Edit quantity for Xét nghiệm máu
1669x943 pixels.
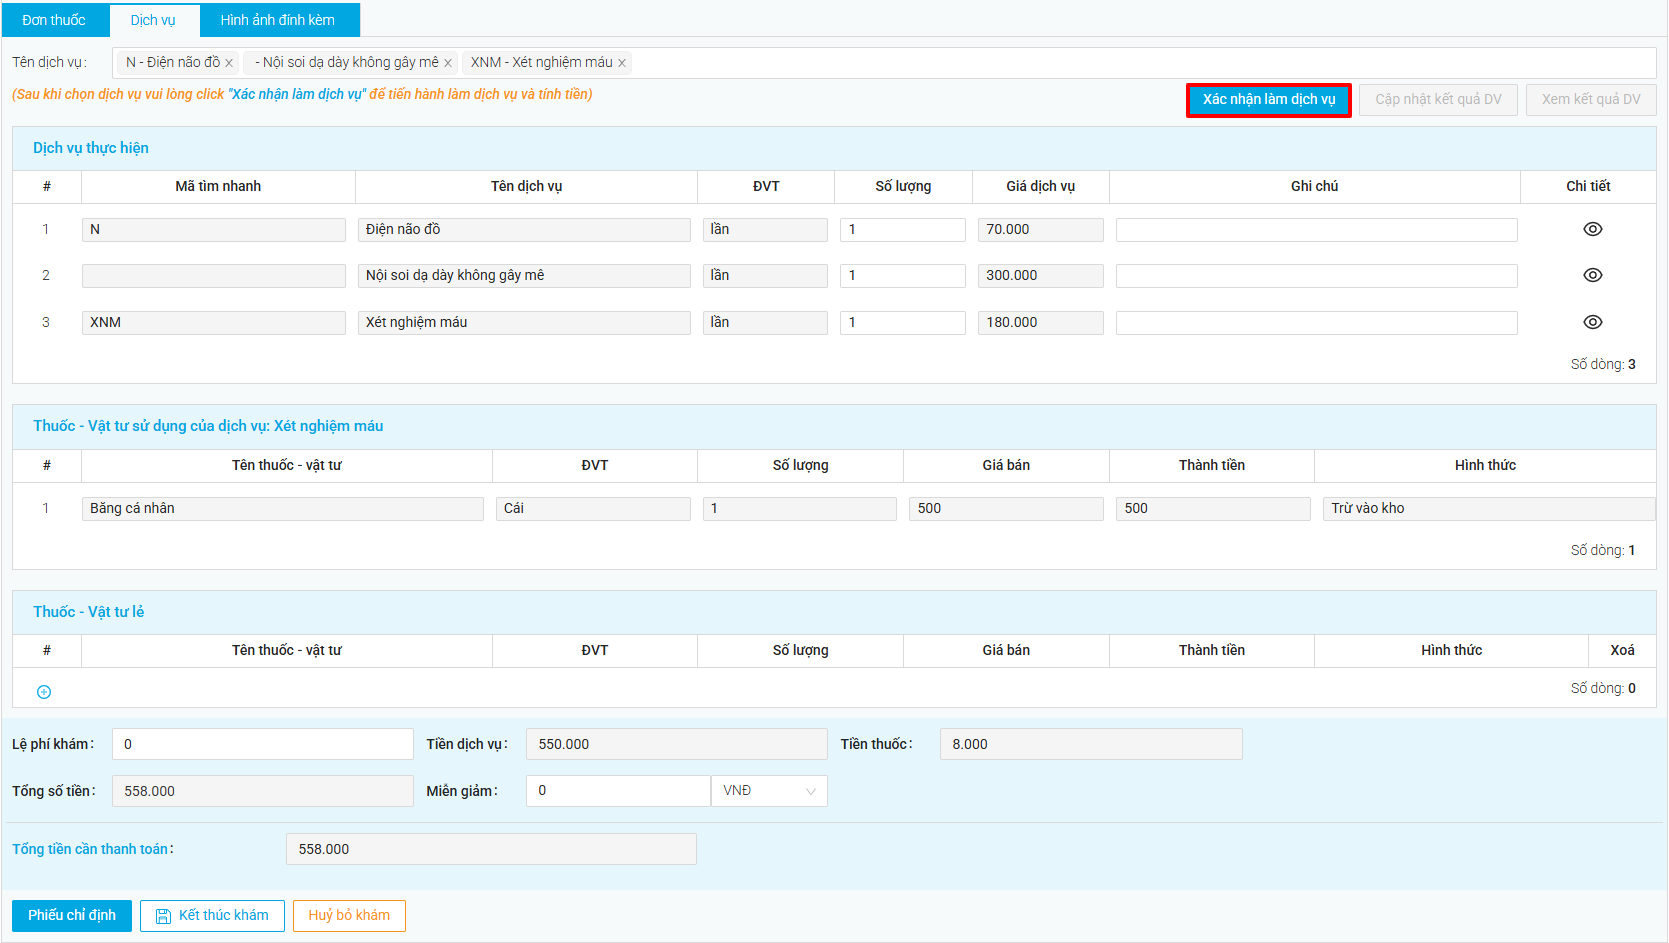(903, 323)
